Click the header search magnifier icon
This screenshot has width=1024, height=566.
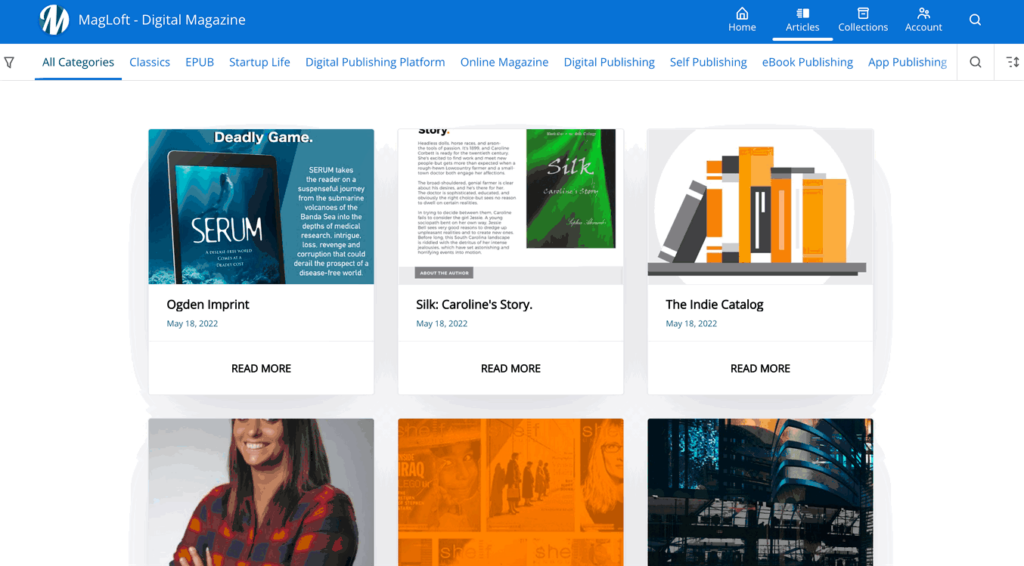[975, 20]
